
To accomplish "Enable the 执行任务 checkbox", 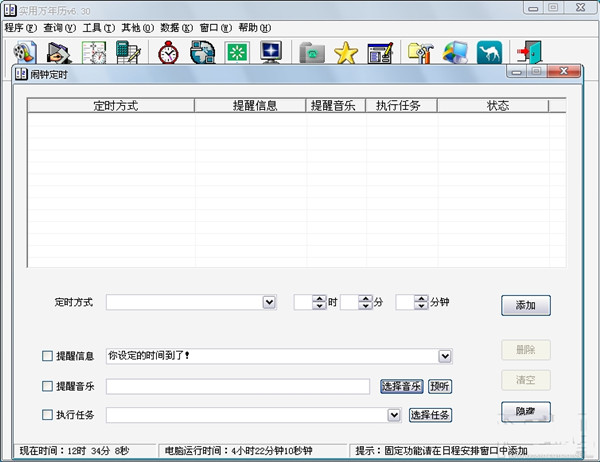I will click(47, 415).
